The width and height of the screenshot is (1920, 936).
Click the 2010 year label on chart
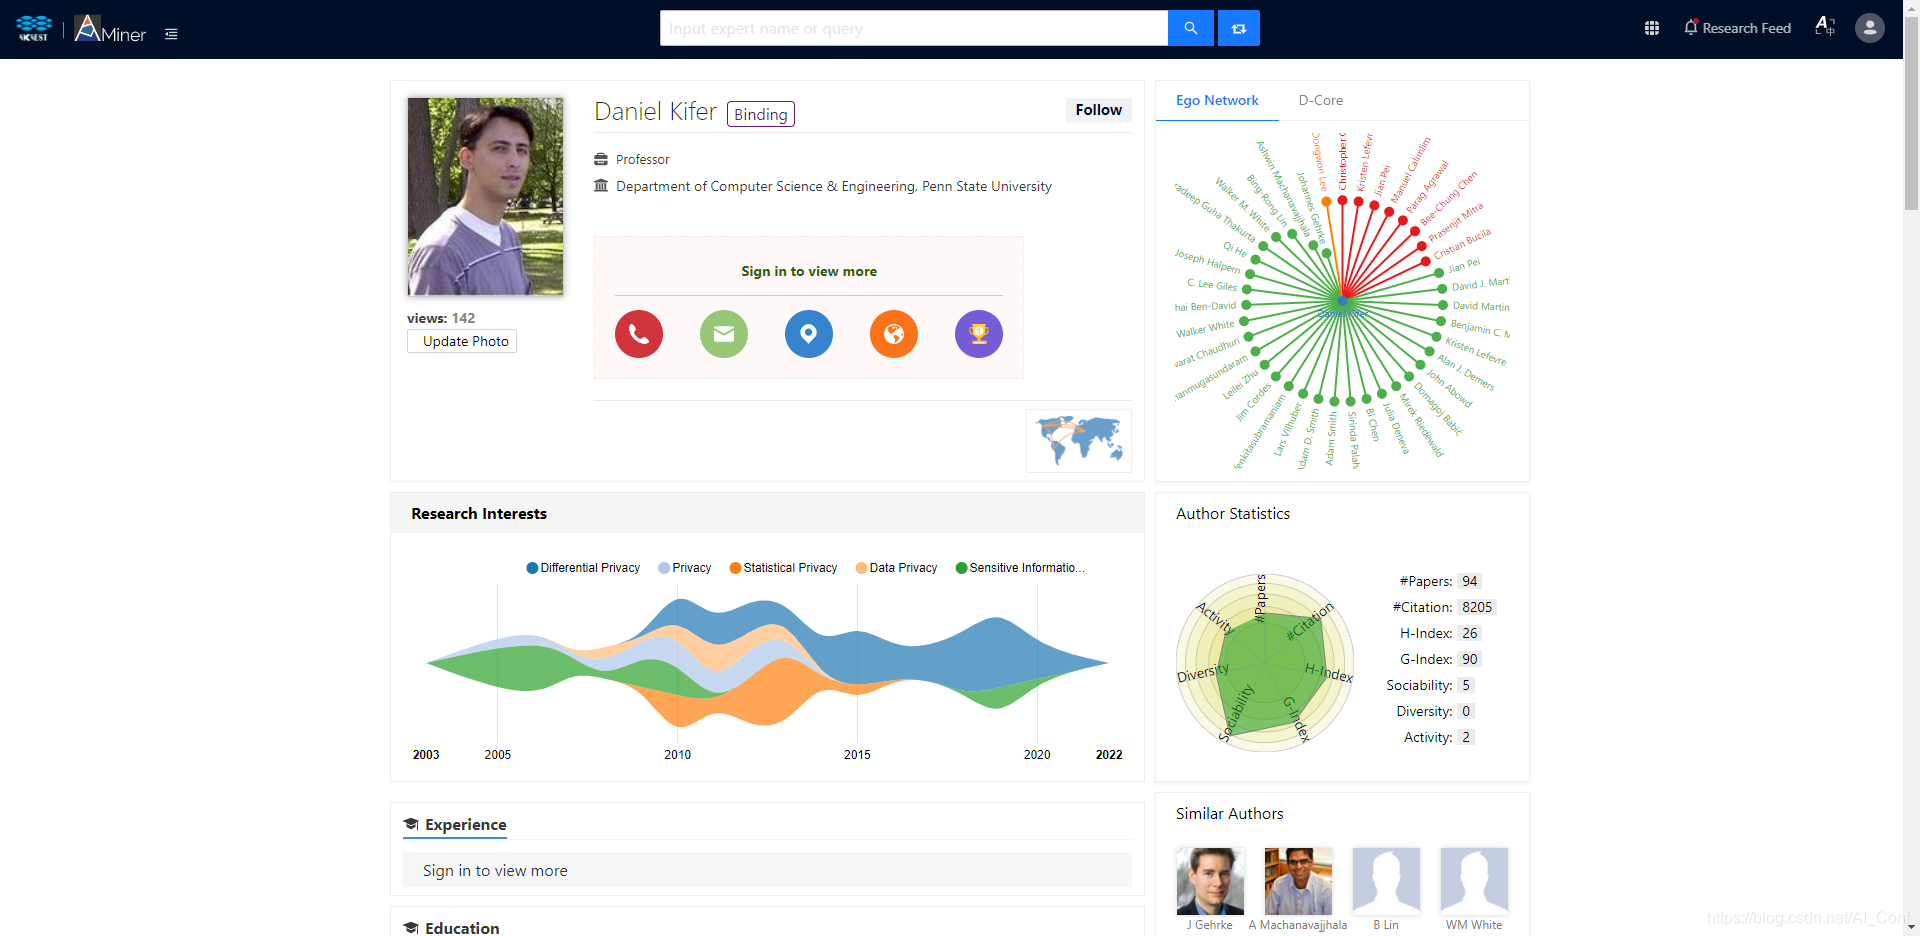click(677, 755)
